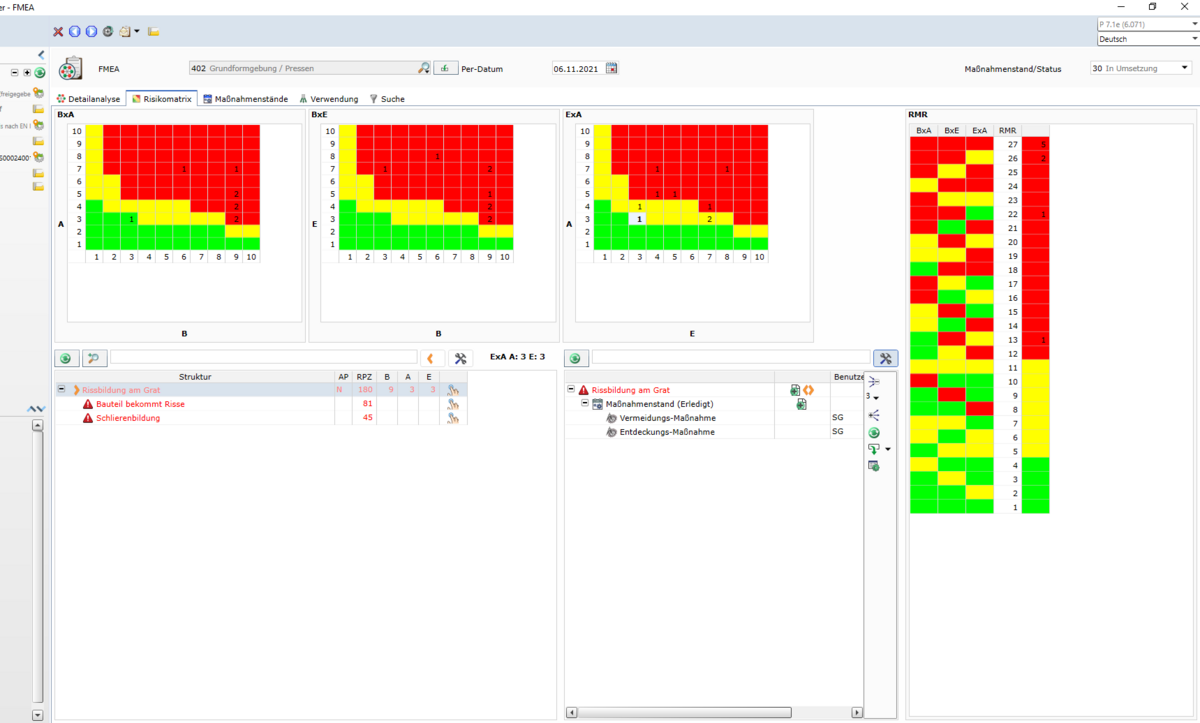Image resolution: width=1200 pixels, height=723 pixels.
Task: Expand all with plus icon in sidebar
Action: [27, 73]
